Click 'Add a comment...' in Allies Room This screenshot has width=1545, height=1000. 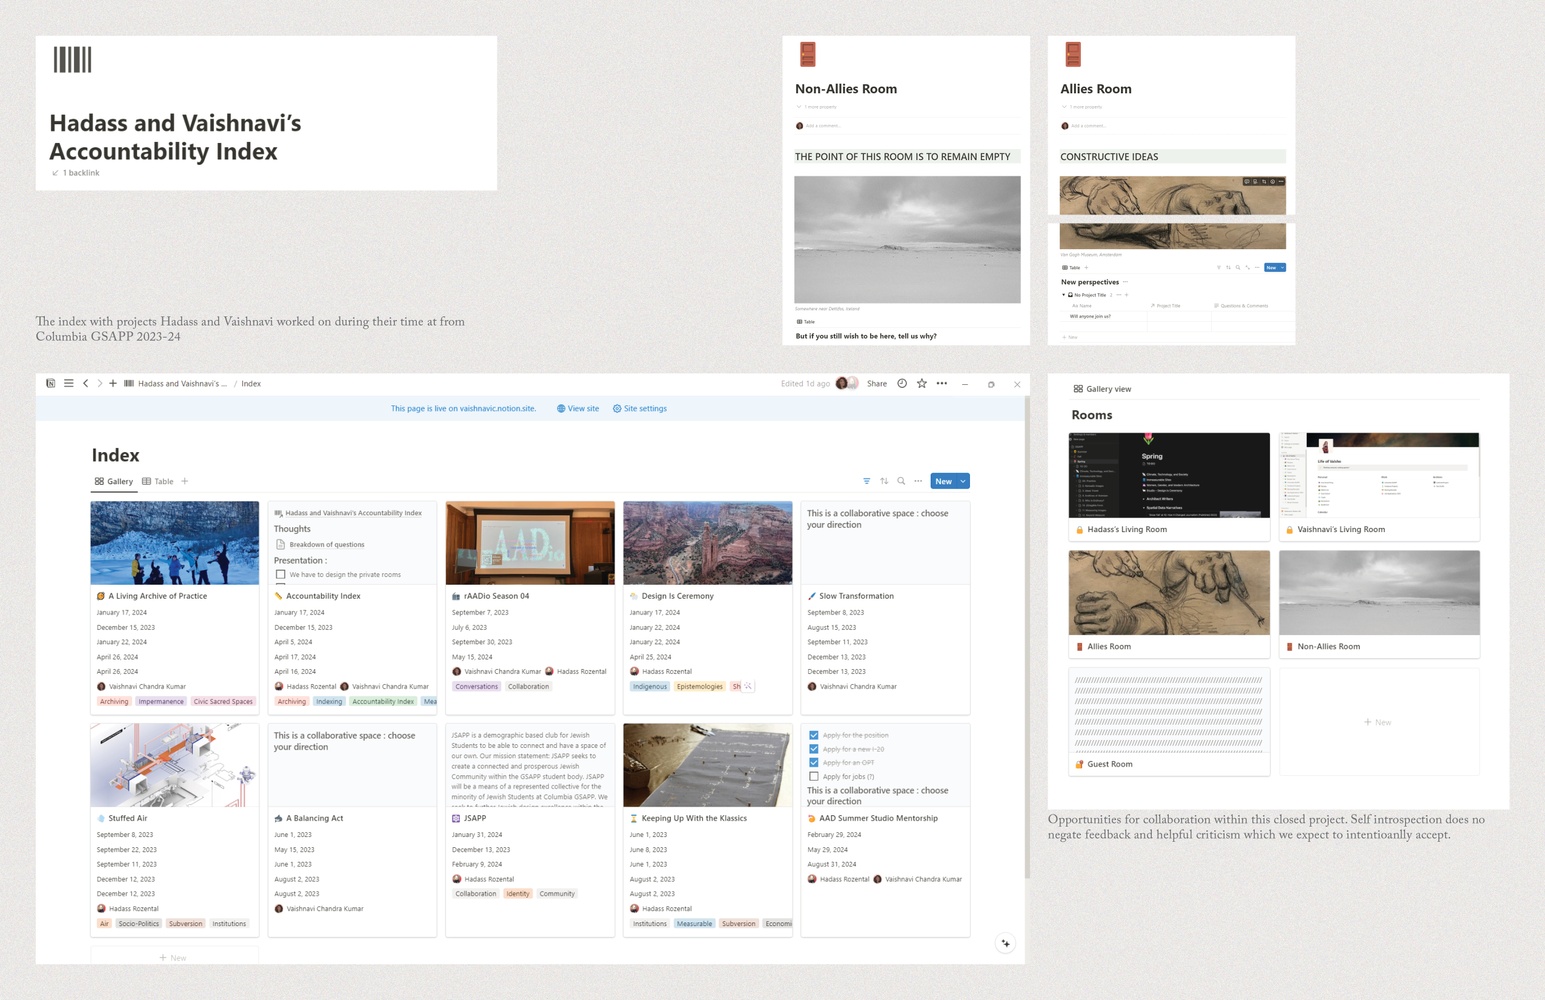tap(1088, 126)
